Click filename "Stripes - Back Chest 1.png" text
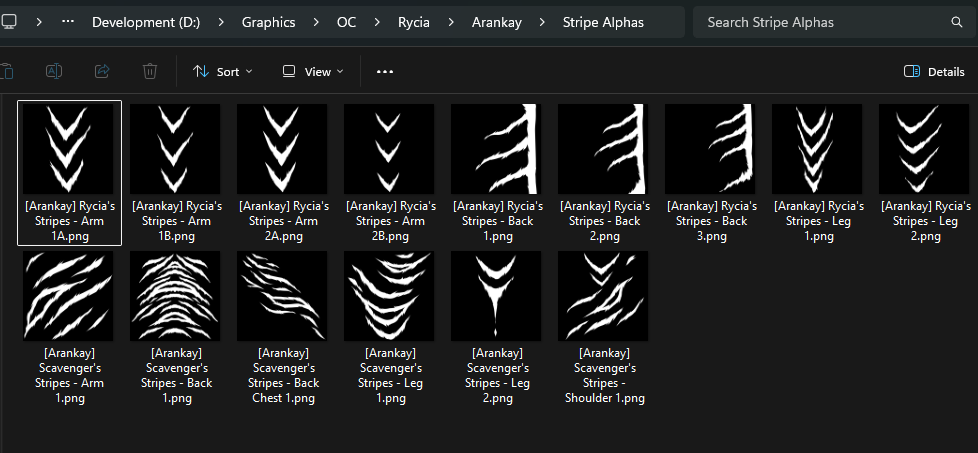Viewport: 978px width, 453px height. point(284,390)
